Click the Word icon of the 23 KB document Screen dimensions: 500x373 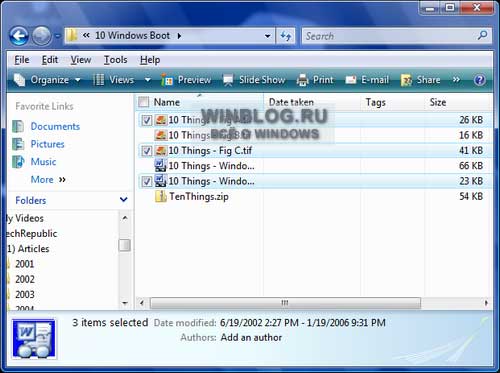(161, 181)
